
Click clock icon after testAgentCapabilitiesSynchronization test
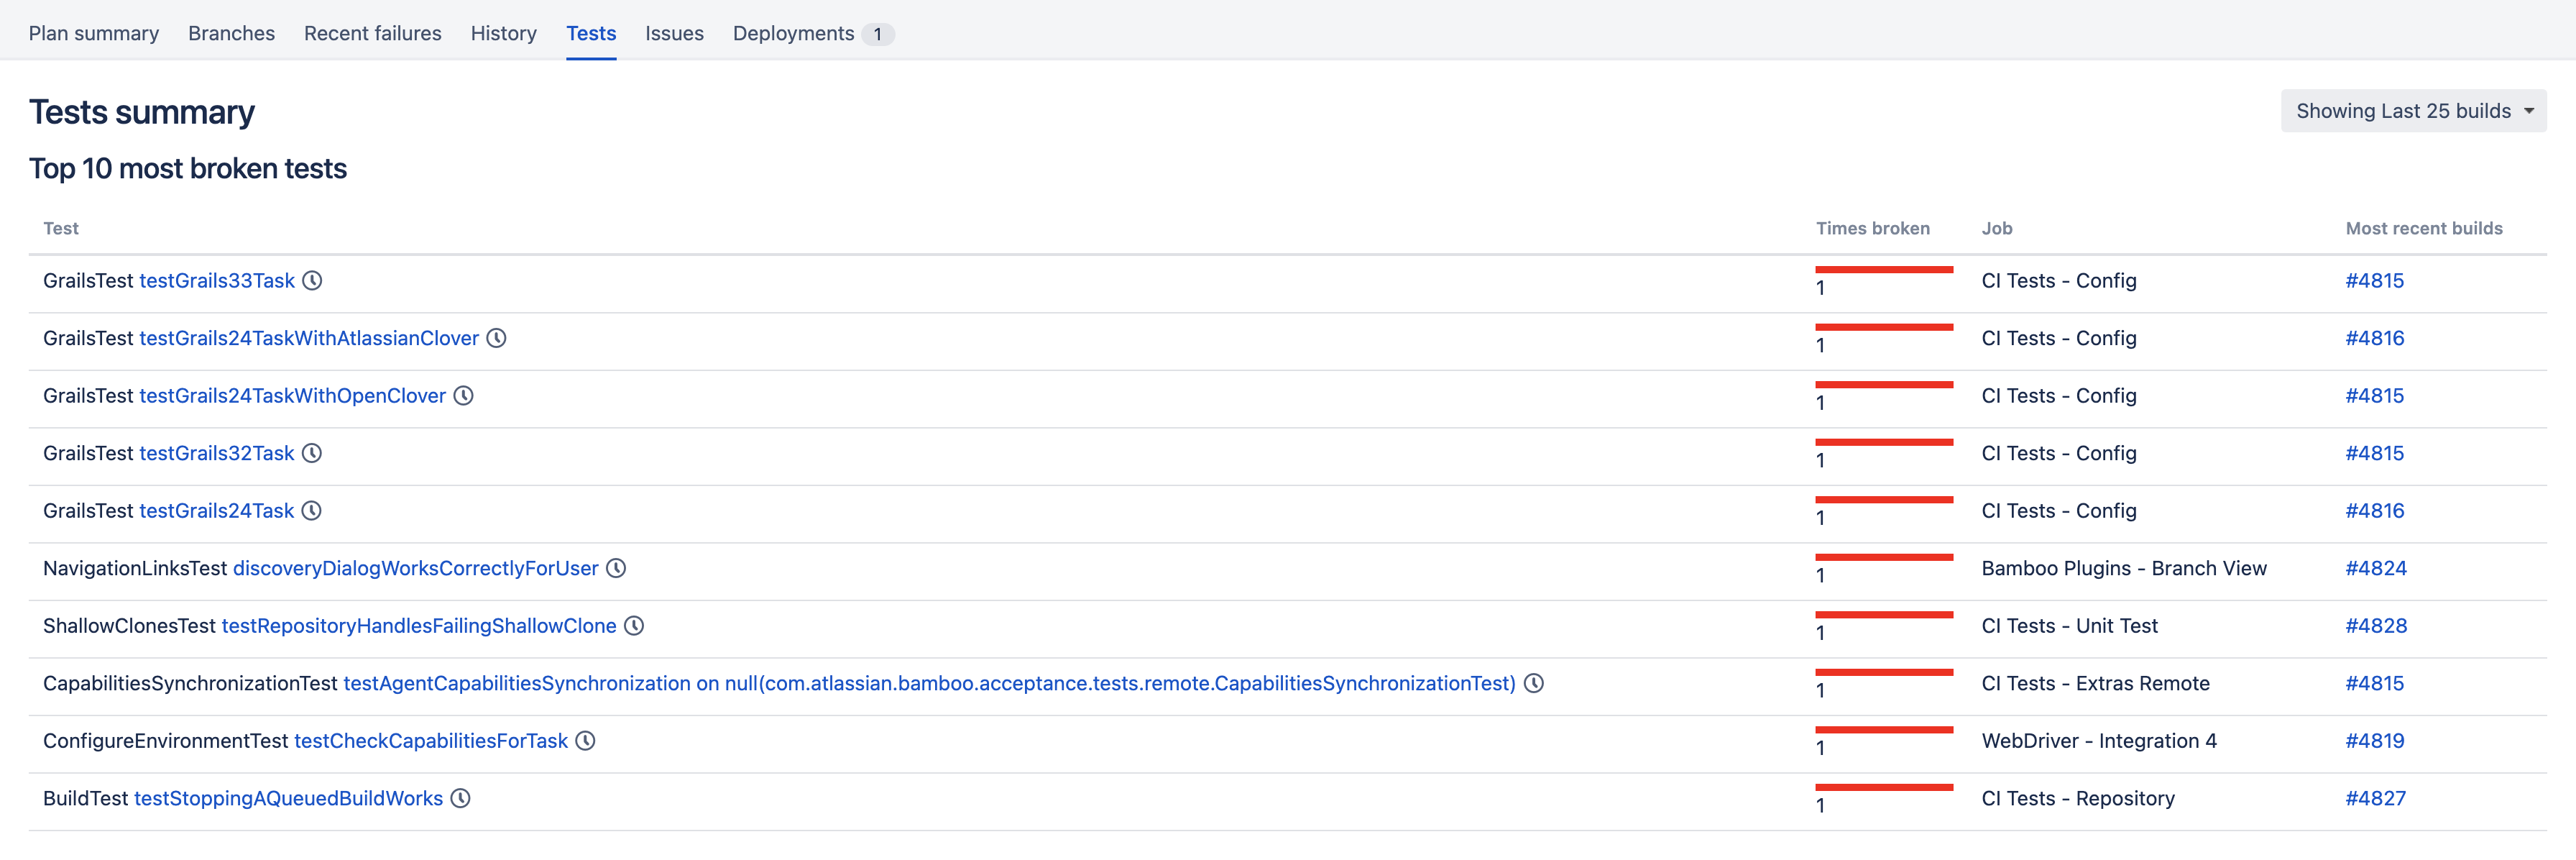(1533, 683)
